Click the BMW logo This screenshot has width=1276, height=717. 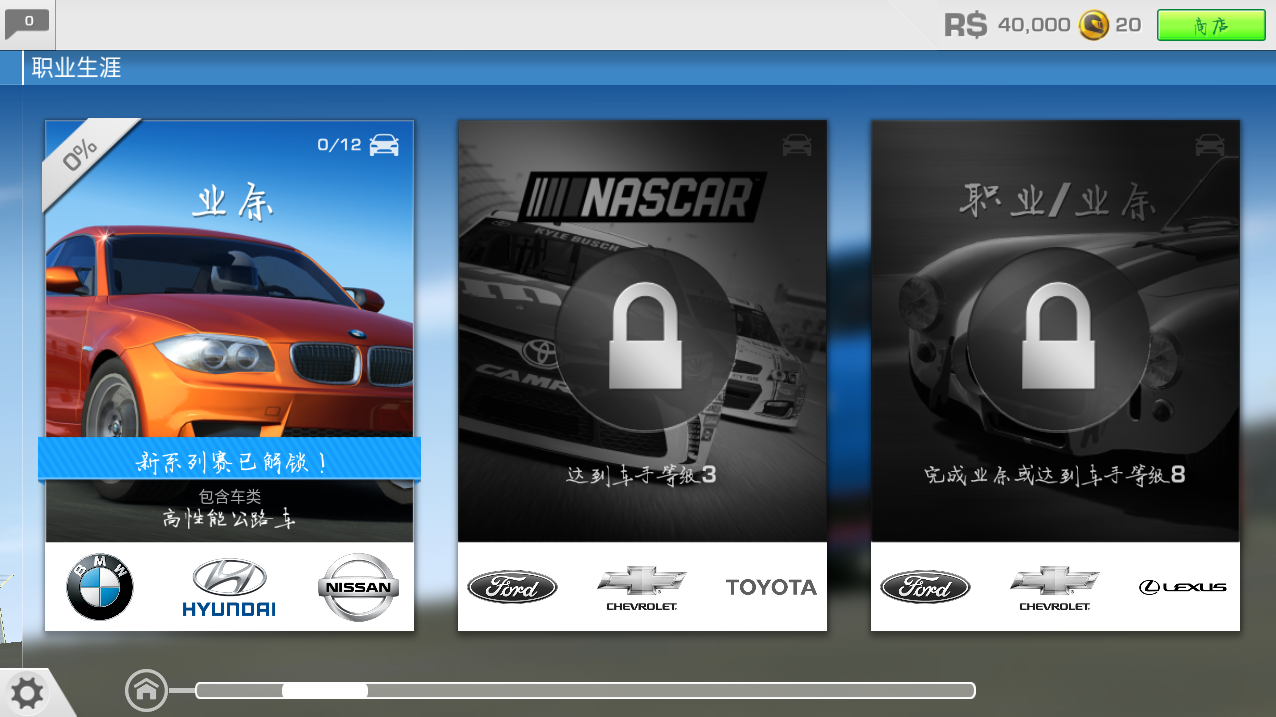[x=100, y=587]
